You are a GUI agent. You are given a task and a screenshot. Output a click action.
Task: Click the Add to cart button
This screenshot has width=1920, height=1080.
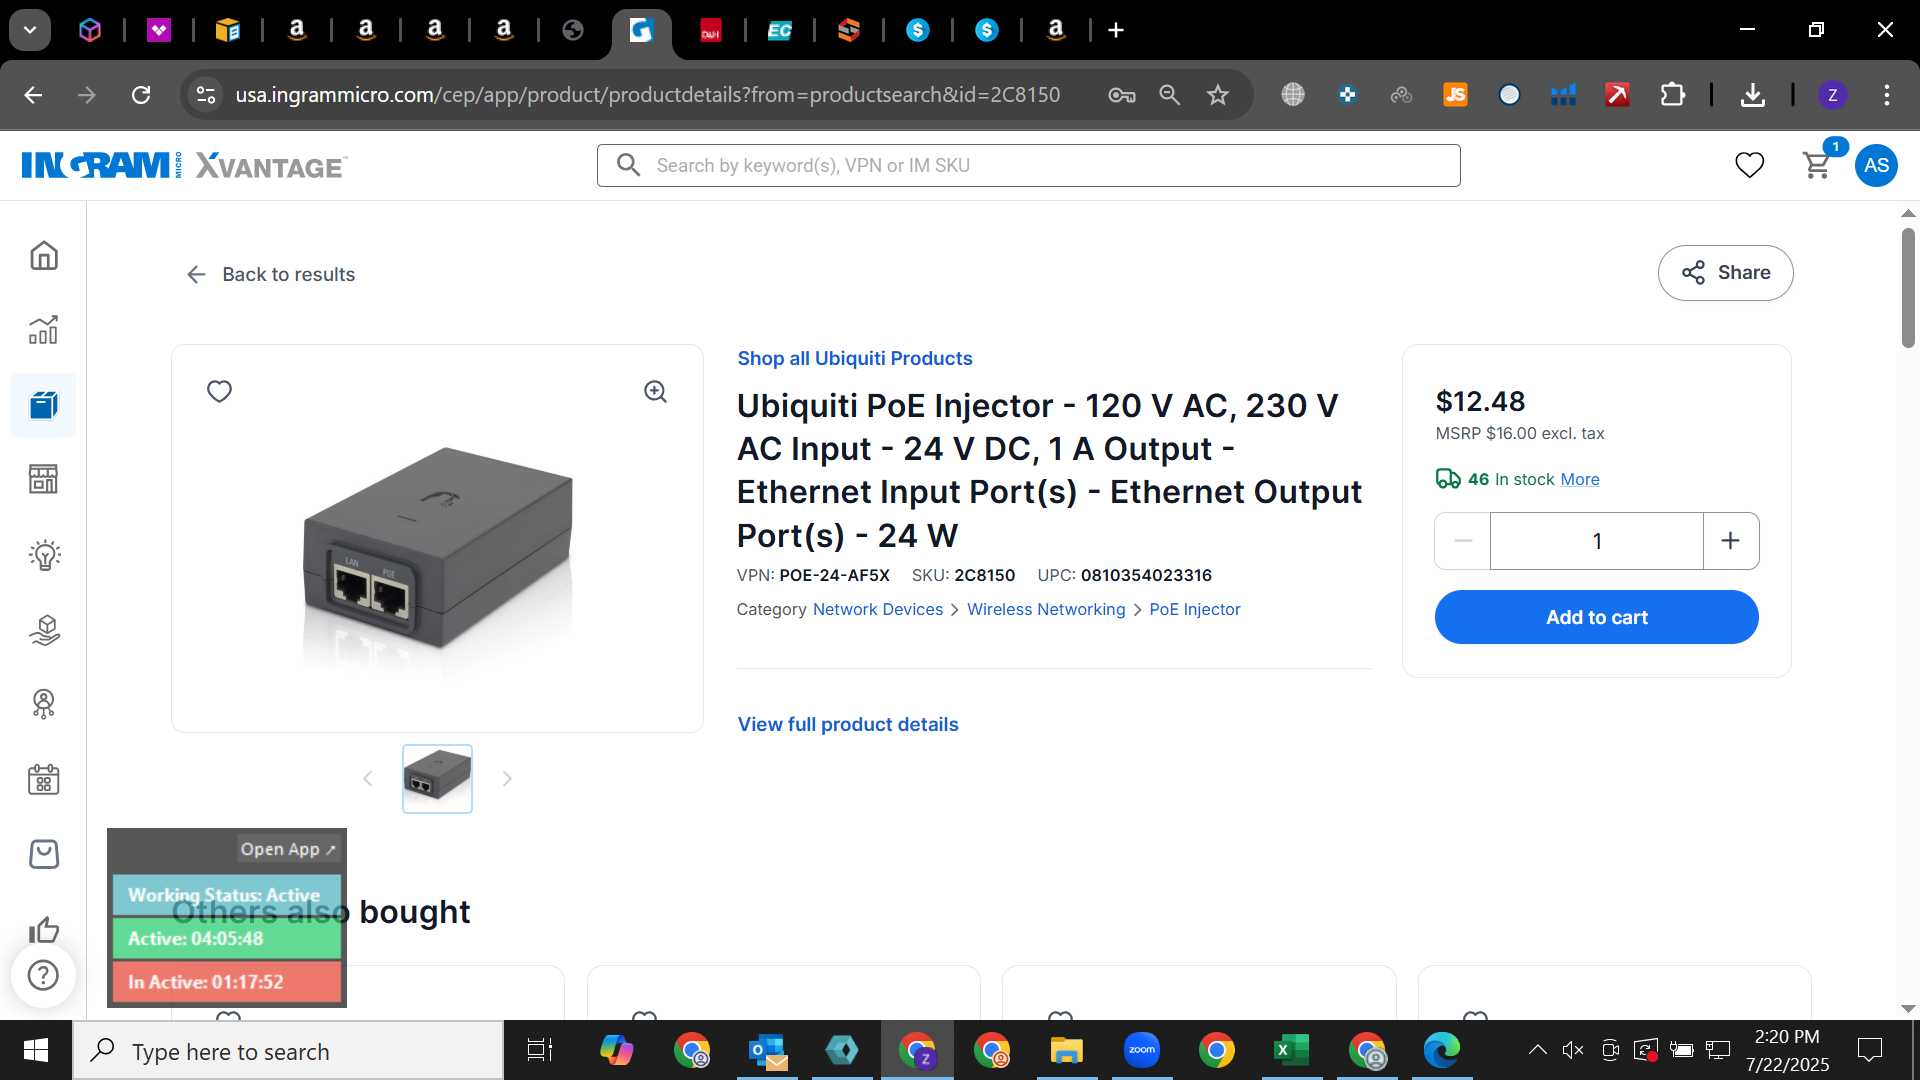point(1596,617)
